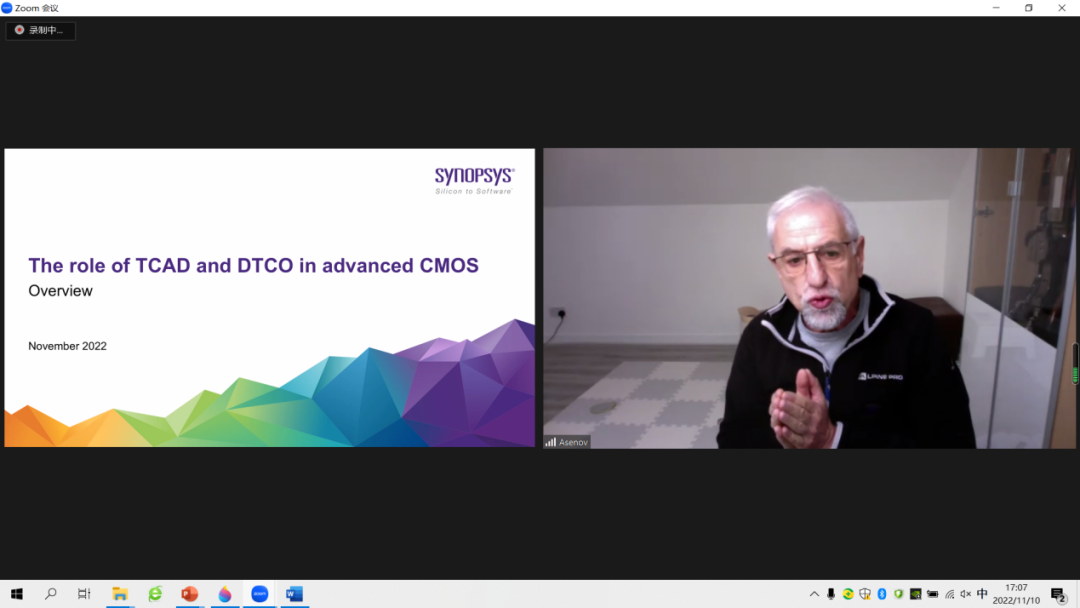Launch the green IE-style browser in taskbar

pyautogui.click(x=155, y=594)
